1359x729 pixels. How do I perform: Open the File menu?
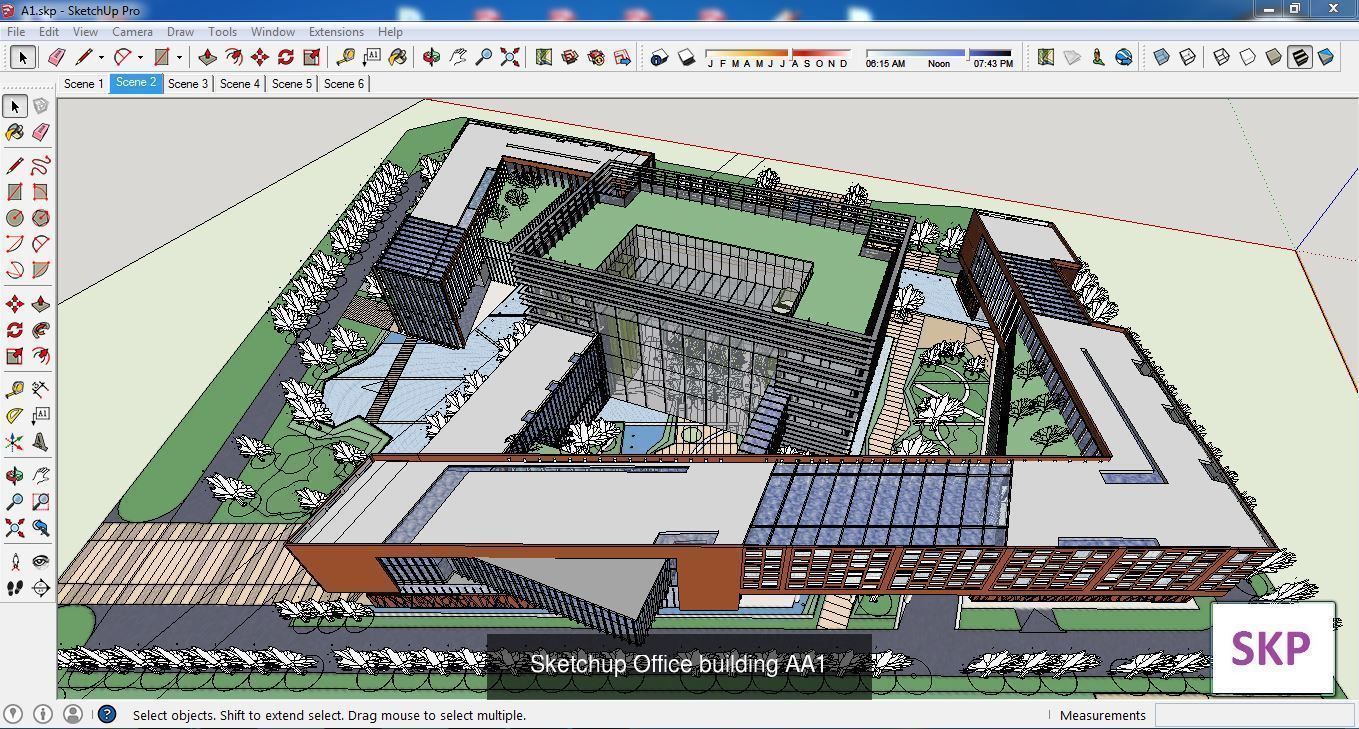coord(16,32)
